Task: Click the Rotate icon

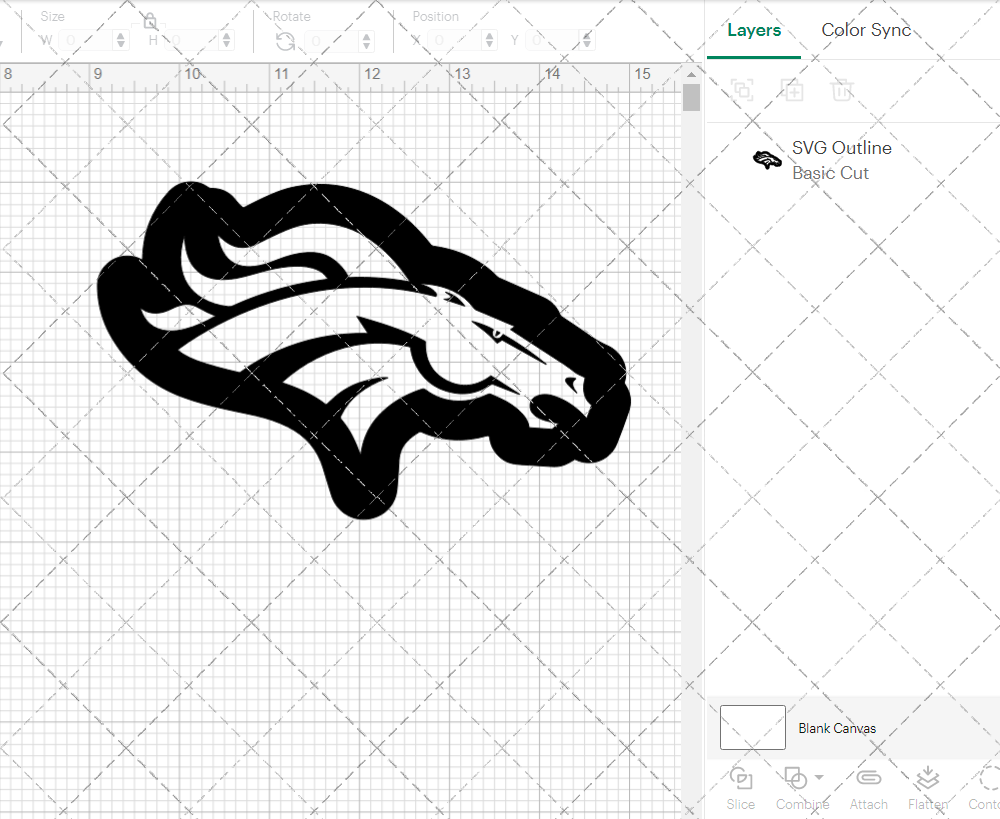Action: click(285, 41)
